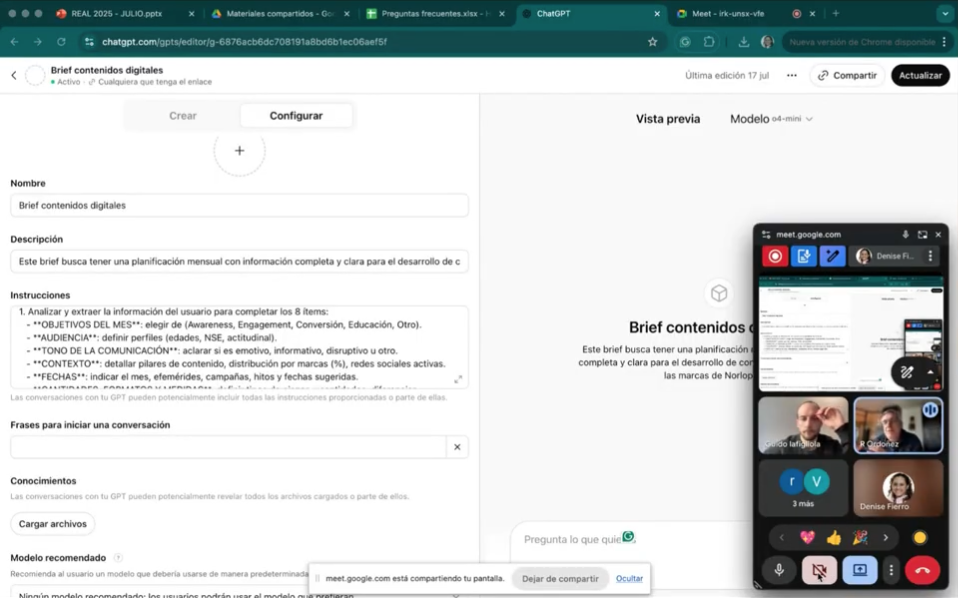This screenshot has width=958, height=598.
Task: Click the Meet site settings tune icon
Action: point(766,235)
